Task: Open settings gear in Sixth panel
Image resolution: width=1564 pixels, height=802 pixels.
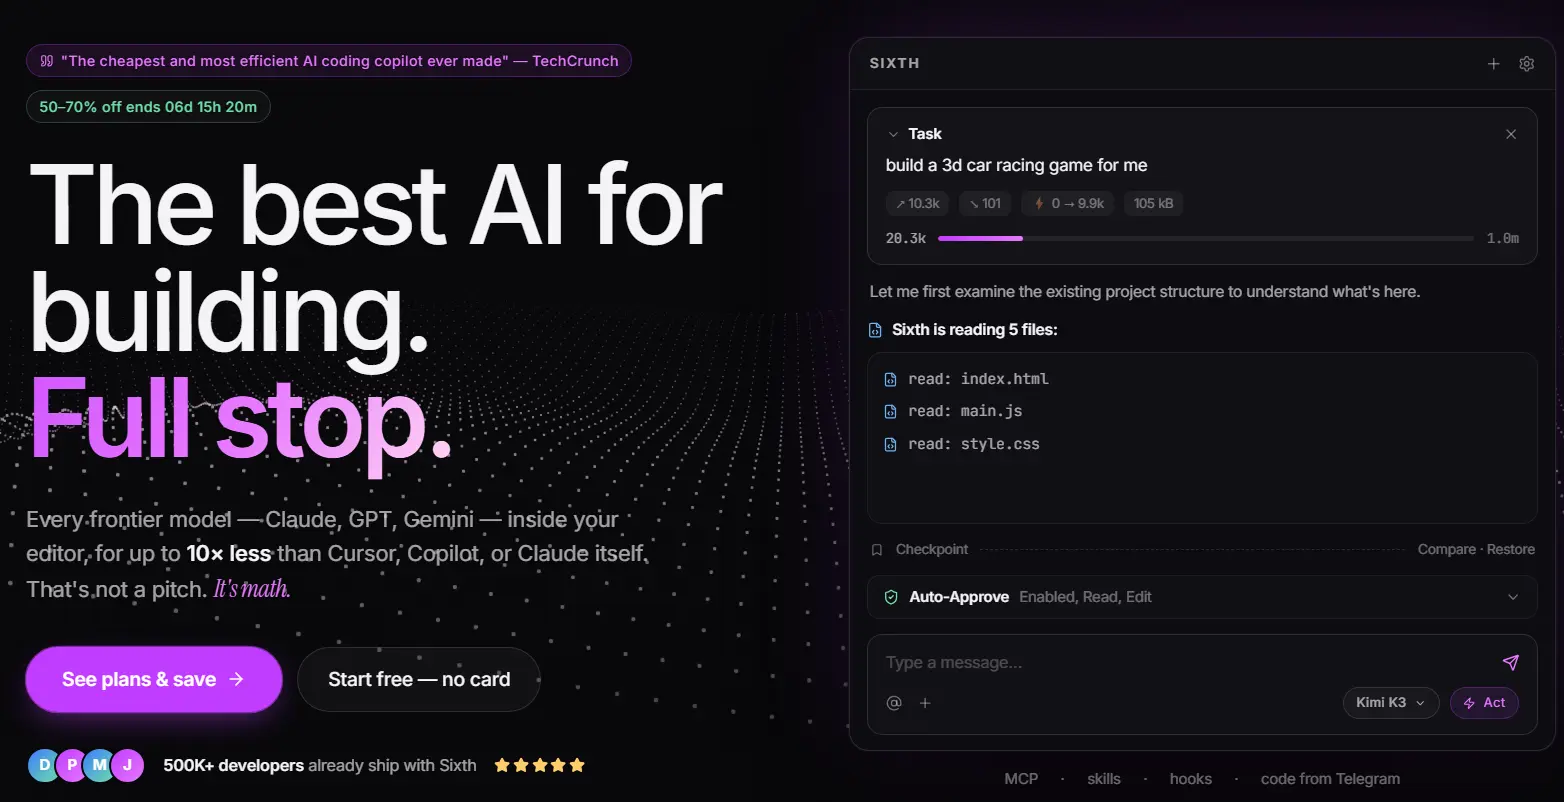Action: [x=1526, y=64]
